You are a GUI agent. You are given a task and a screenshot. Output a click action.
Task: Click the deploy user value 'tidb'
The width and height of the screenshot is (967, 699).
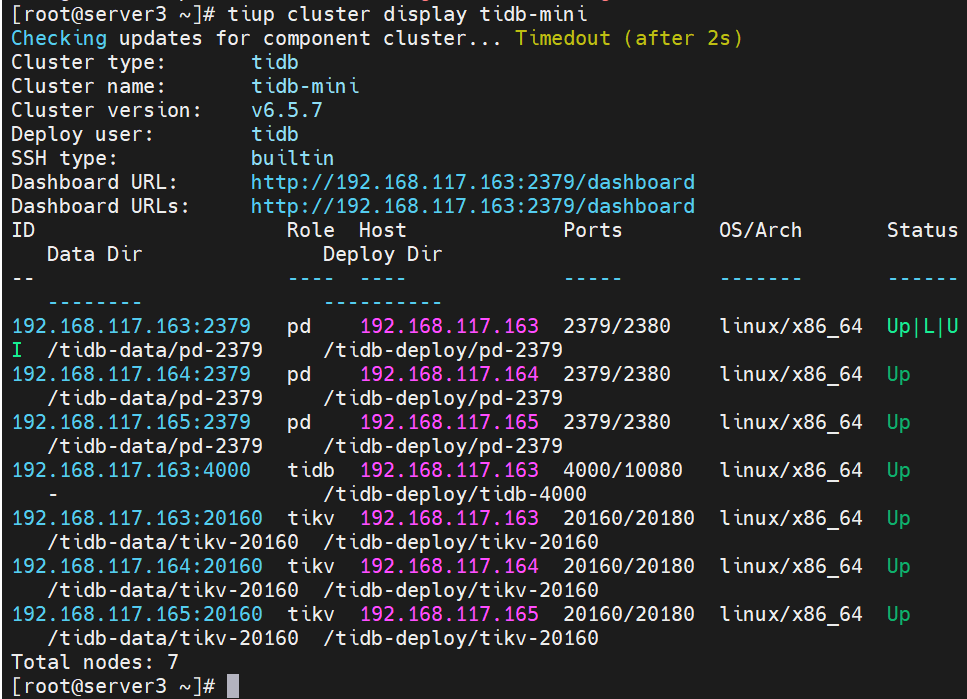pos(275,134)
